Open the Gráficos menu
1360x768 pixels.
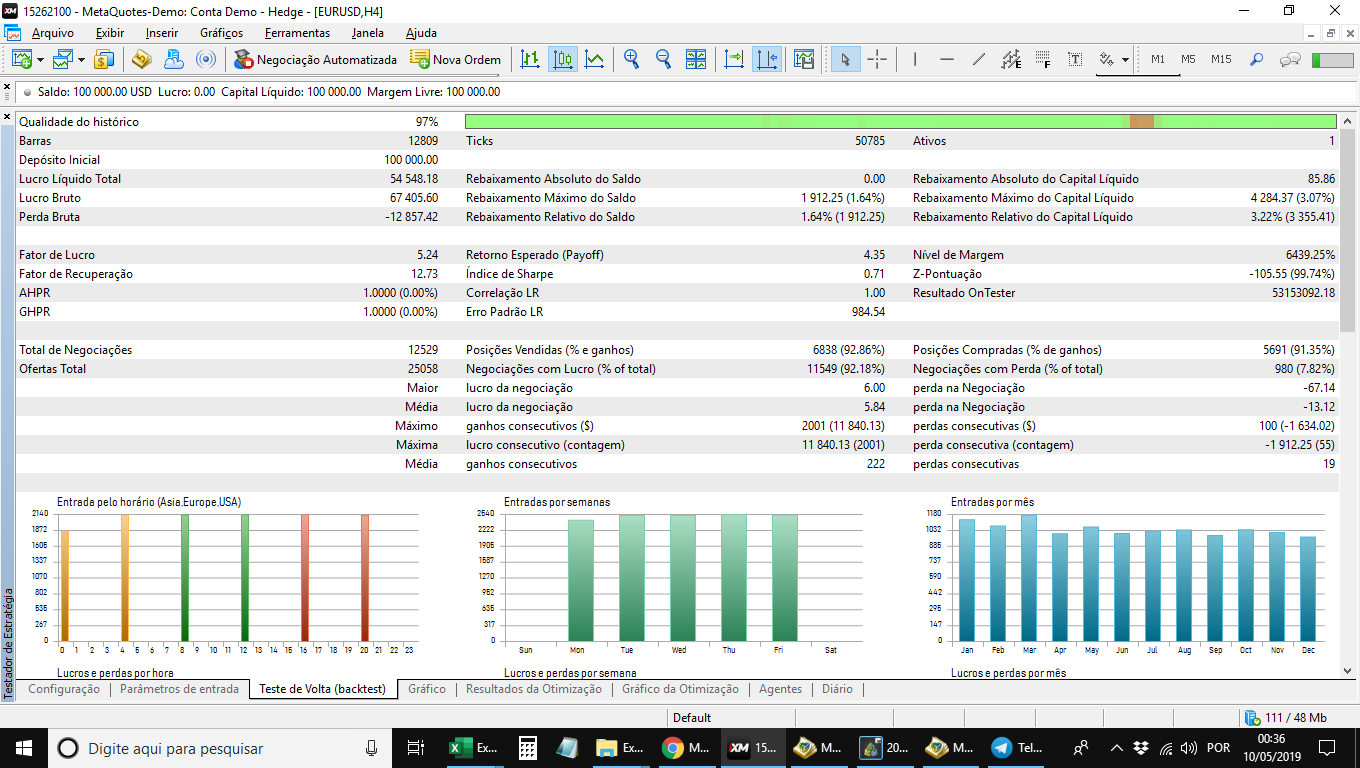[x=221, y=33]
